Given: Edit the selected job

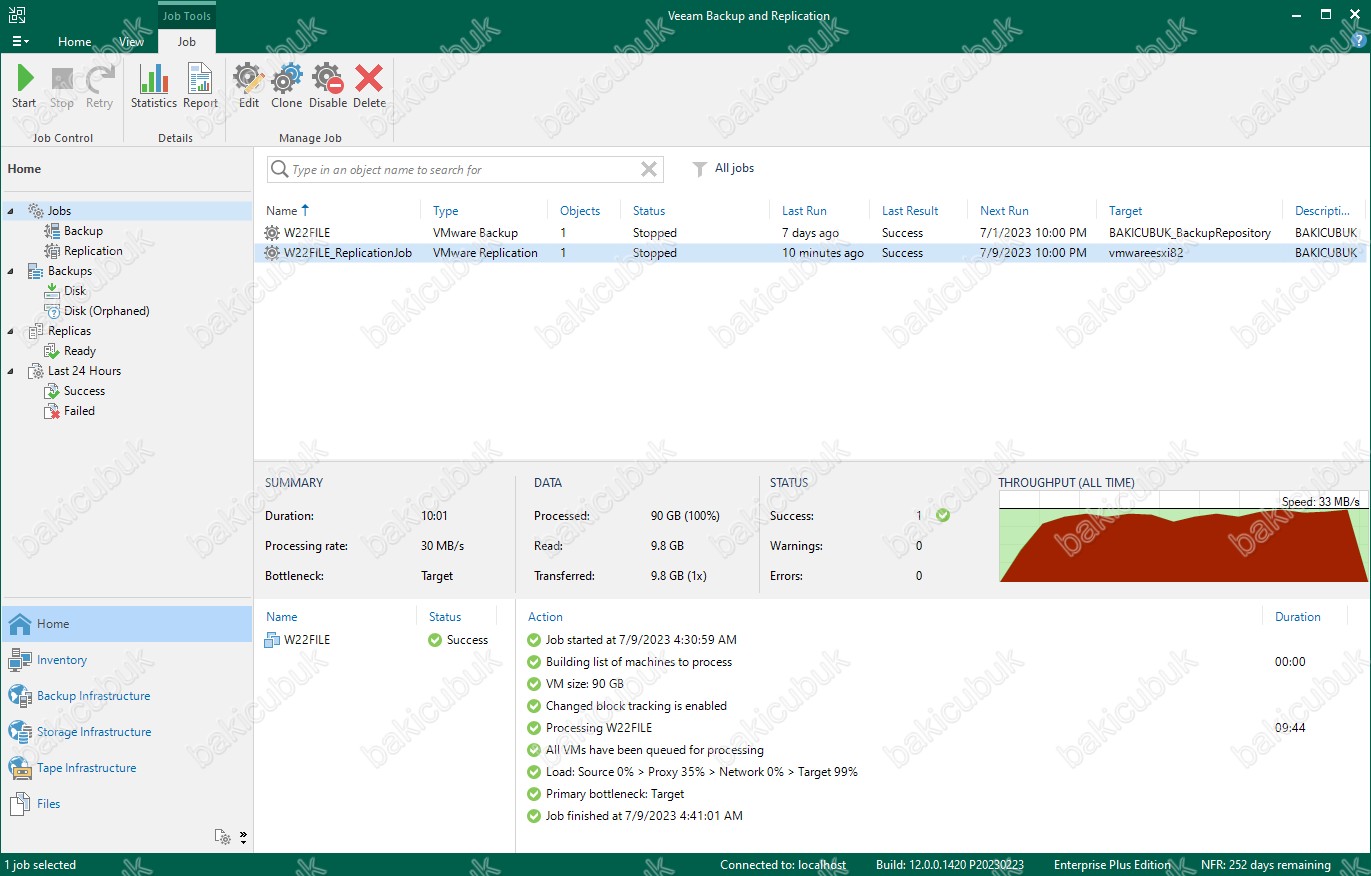Looking at the screenshot, I should tap(249, 86).
